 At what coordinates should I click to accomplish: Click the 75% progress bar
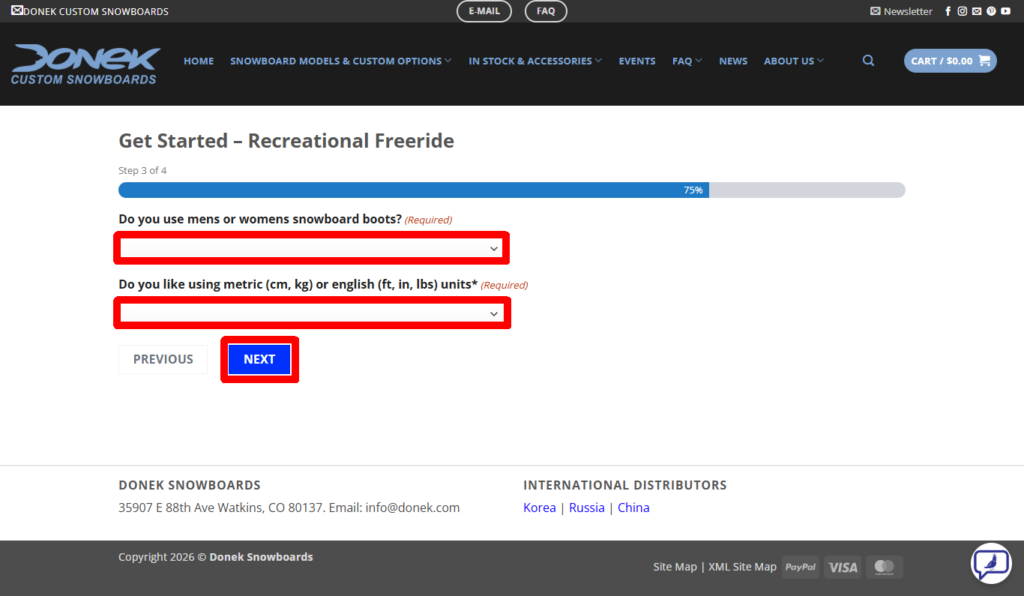tap(511, 190)
